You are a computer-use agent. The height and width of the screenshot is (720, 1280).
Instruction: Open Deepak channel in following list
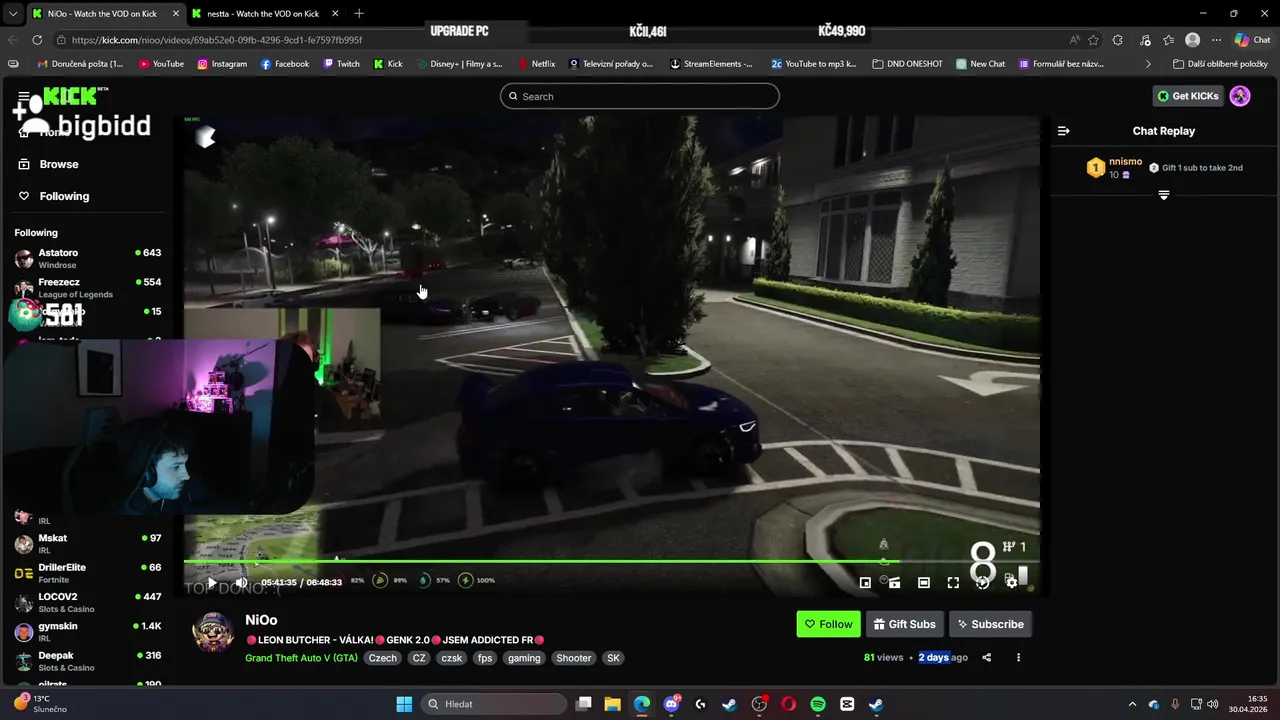[x=88, y=661]
